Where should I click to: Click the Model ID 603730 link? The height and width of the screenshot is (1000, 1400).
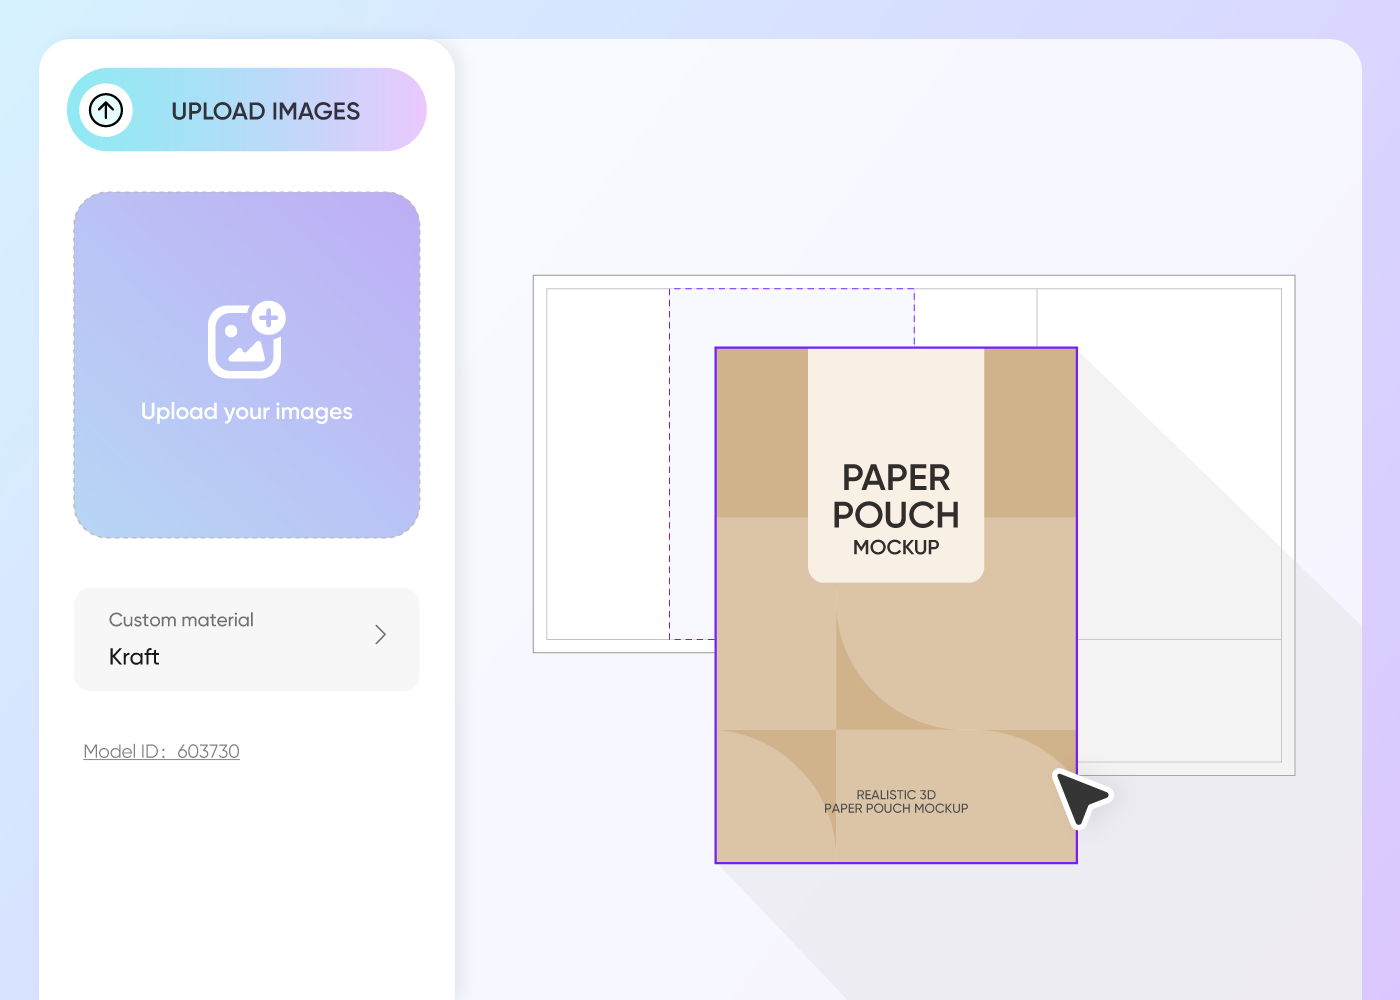161,751
